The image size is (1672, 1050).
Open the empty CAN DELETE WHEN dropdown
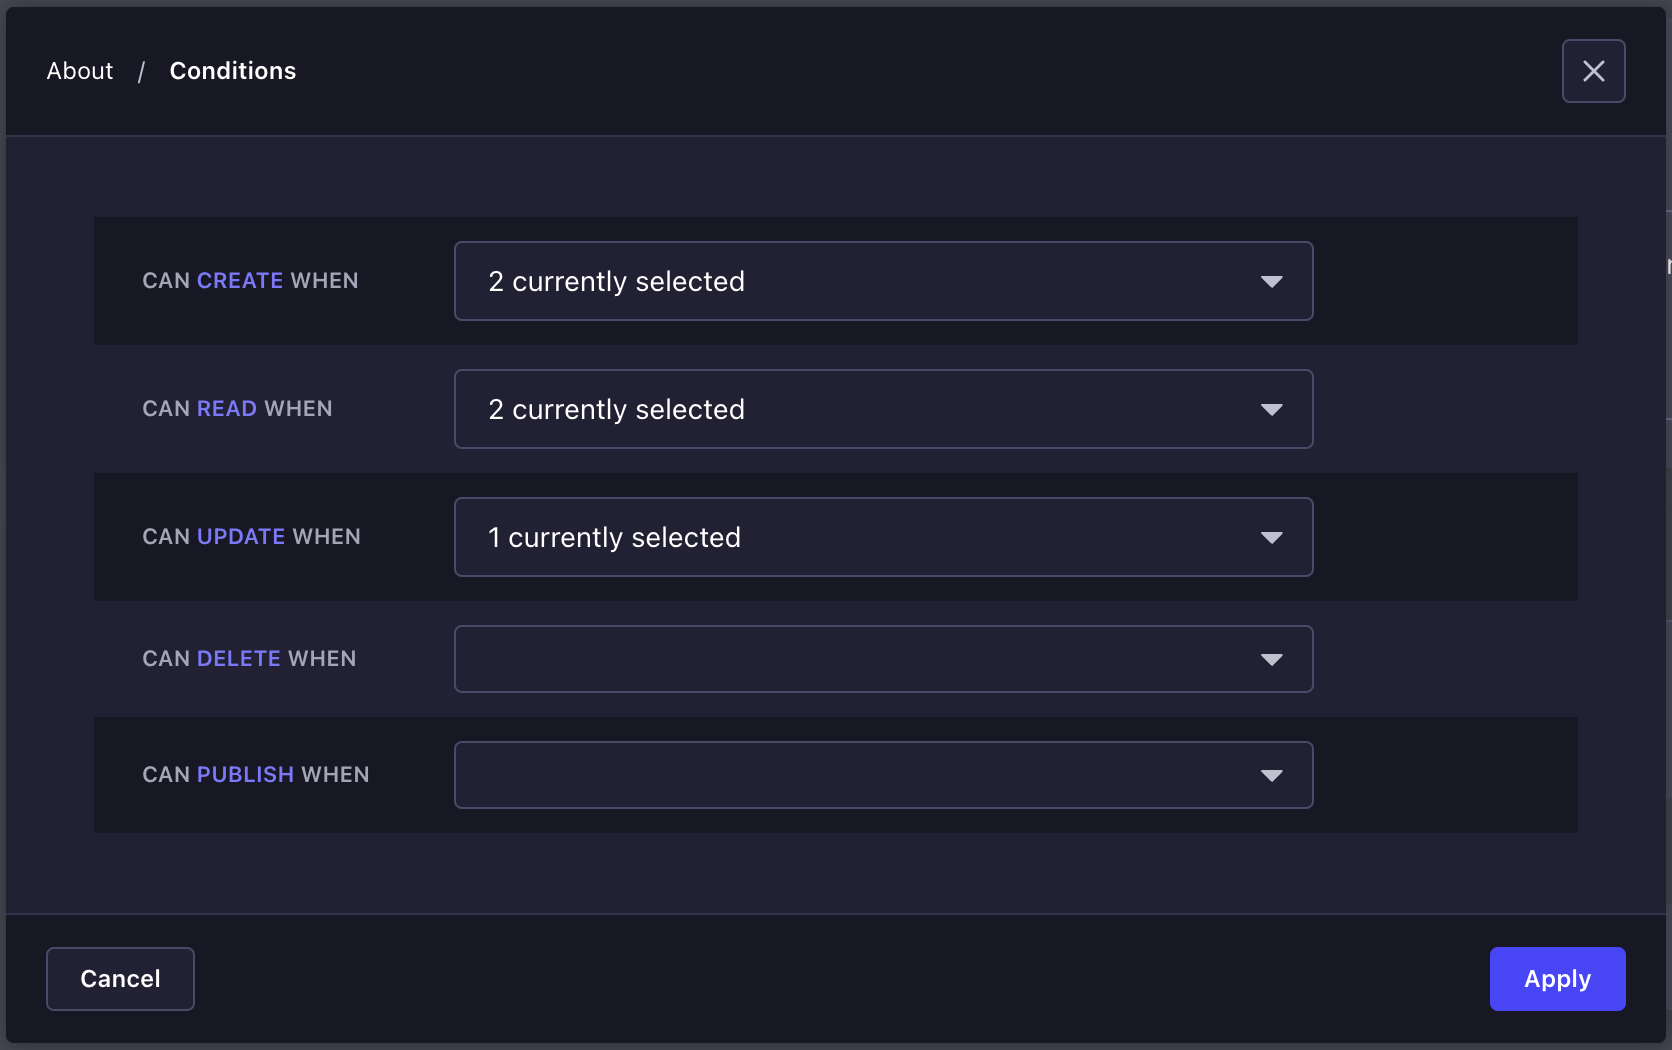click(x=883, y=659)
